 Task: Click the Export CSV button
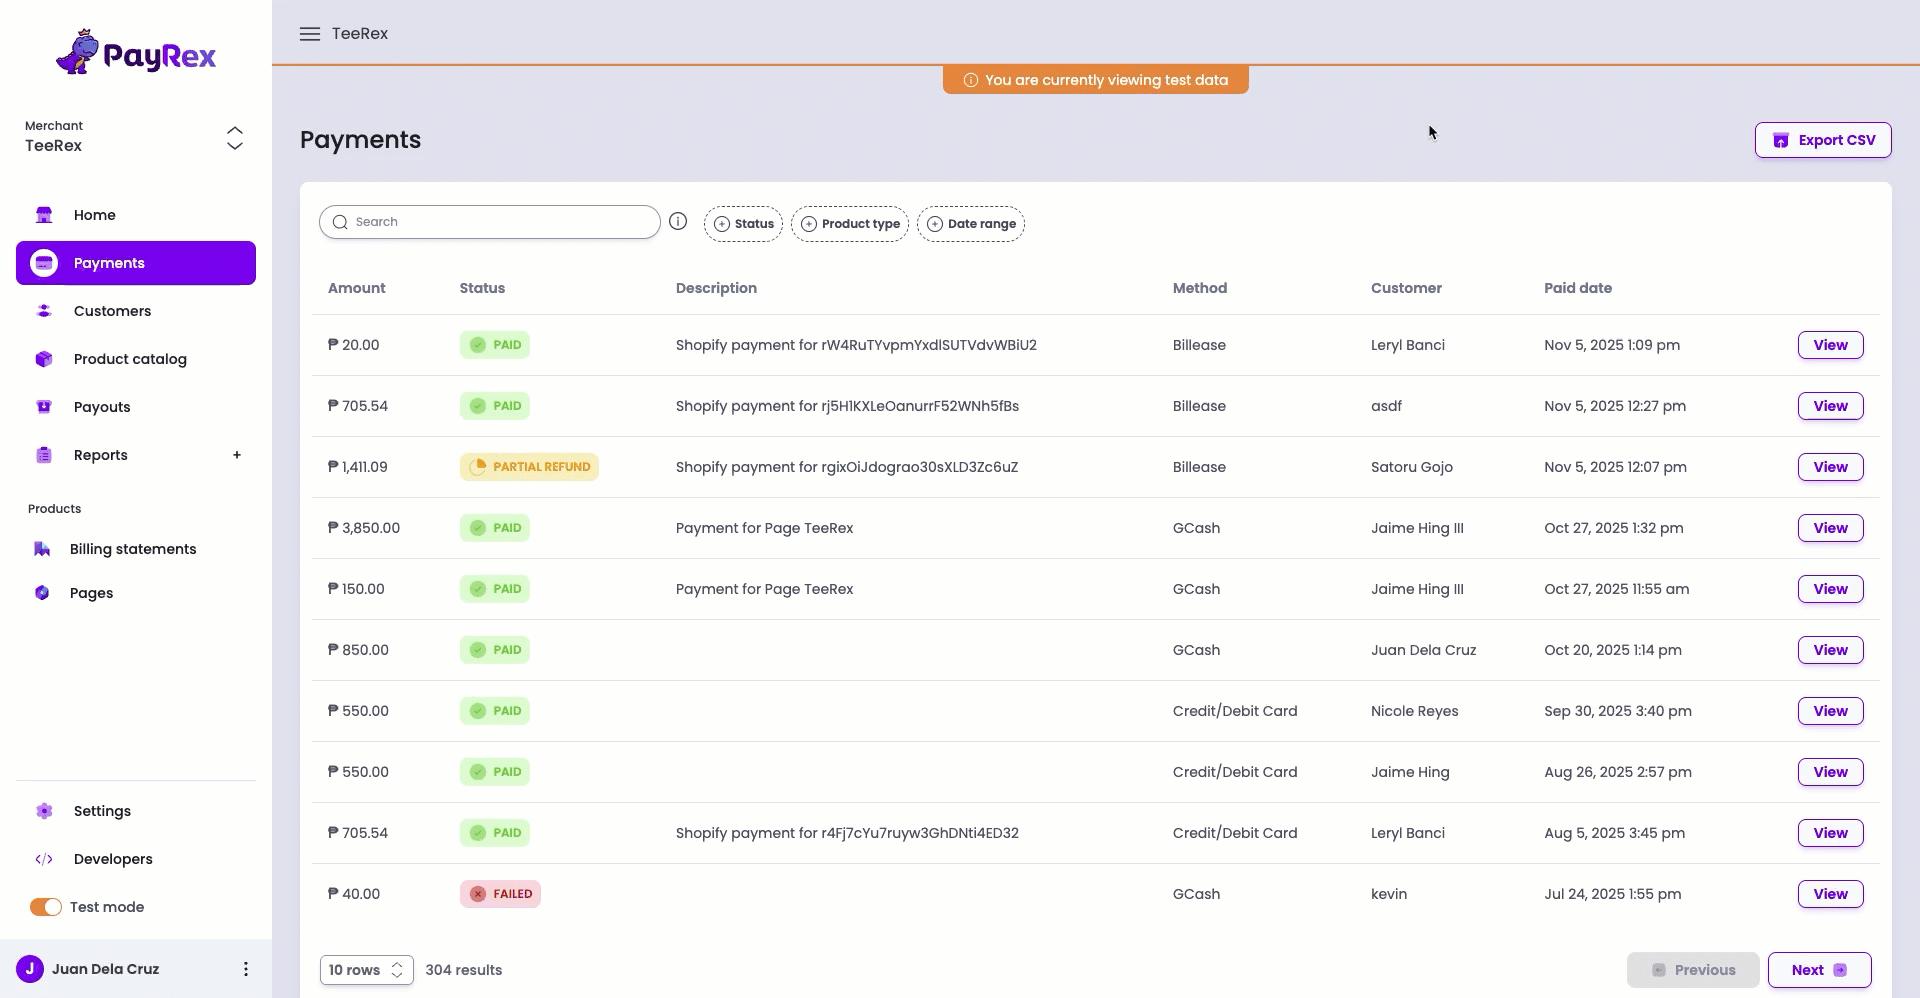[x=1823, y=139]
